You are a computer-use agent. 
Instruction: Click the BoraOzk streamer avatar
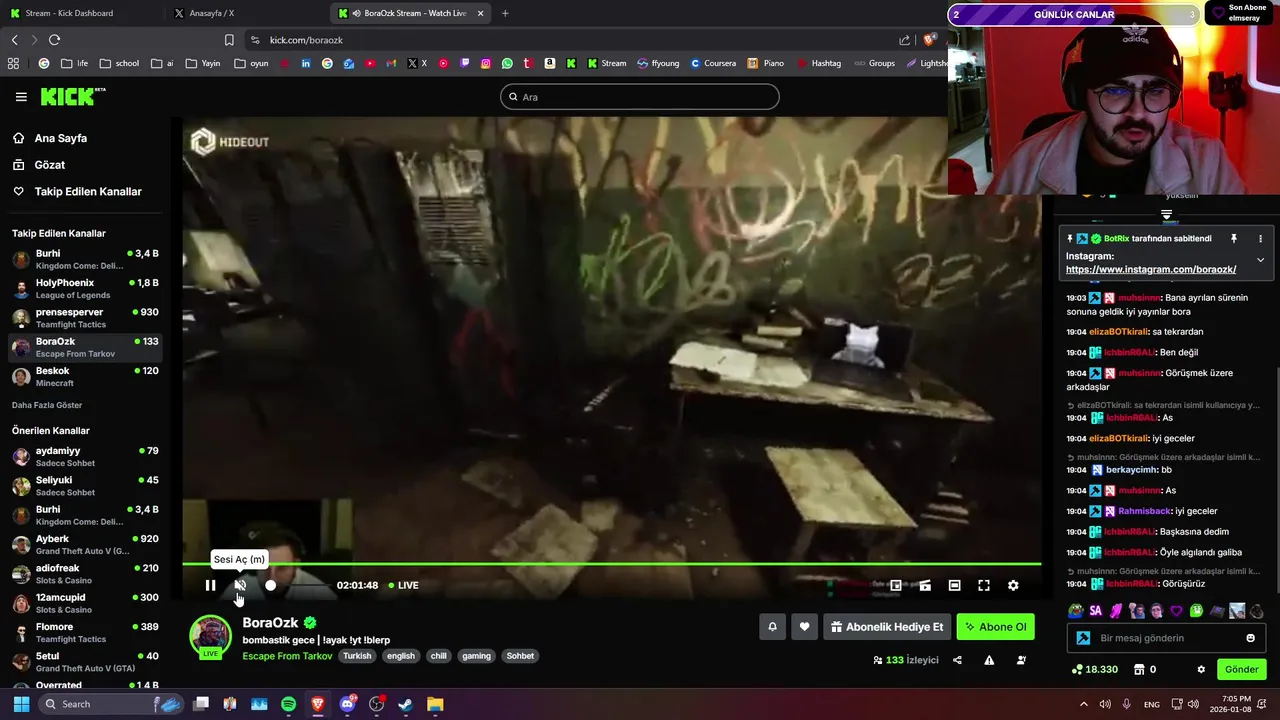pyautogui.click(x=210, y=637)
